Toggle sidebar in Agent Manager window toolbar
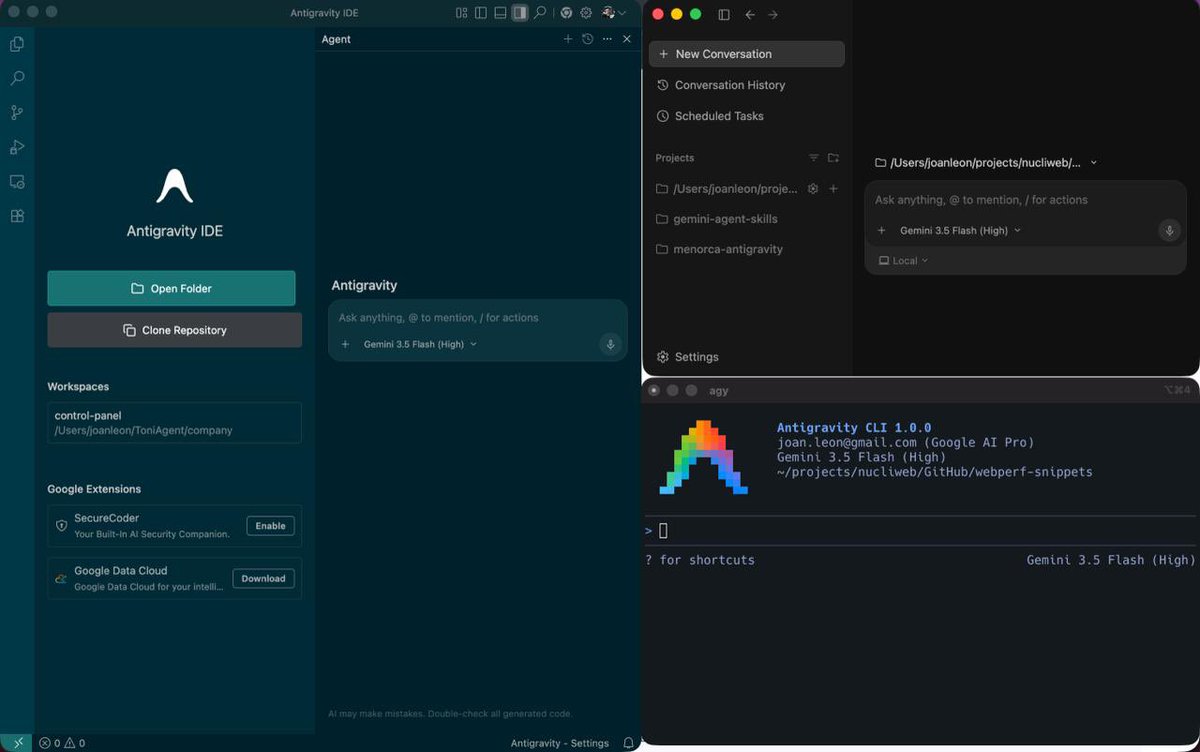This screenshot has width=1200, height=752. pos(724,14)
